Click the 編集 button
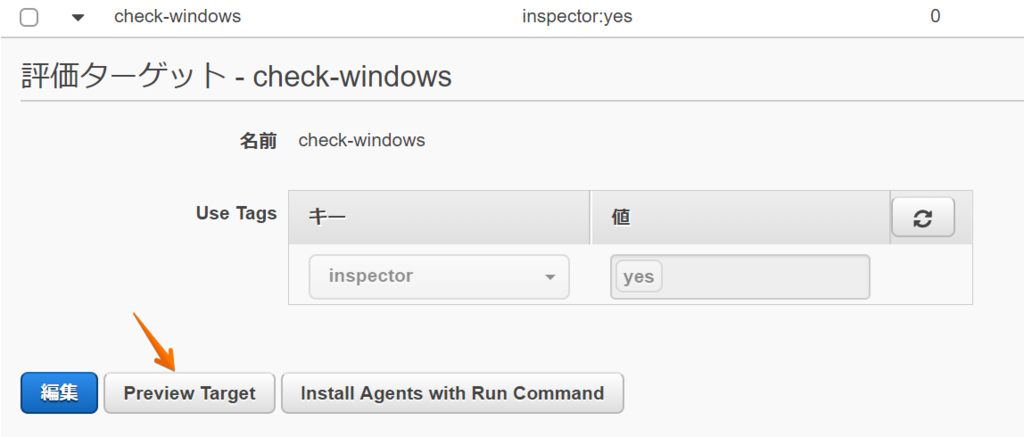 (x=59, y=393)
